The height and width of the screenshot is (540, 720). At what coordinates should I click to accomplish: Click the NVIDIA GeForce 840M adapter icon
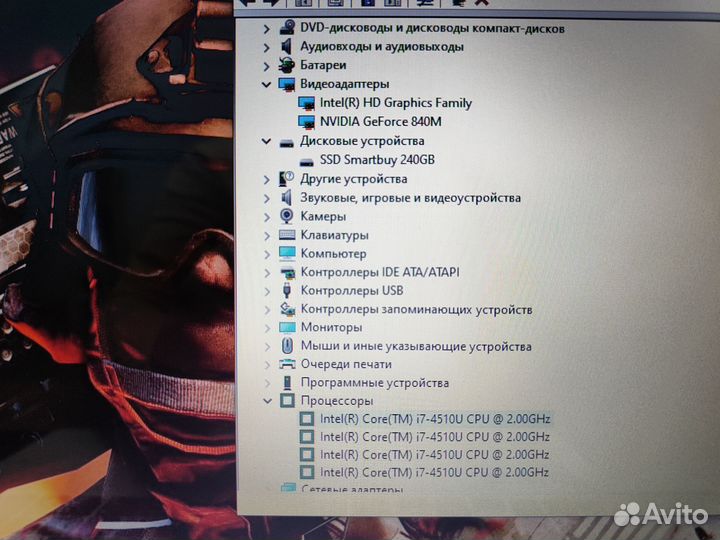[306, 122]
